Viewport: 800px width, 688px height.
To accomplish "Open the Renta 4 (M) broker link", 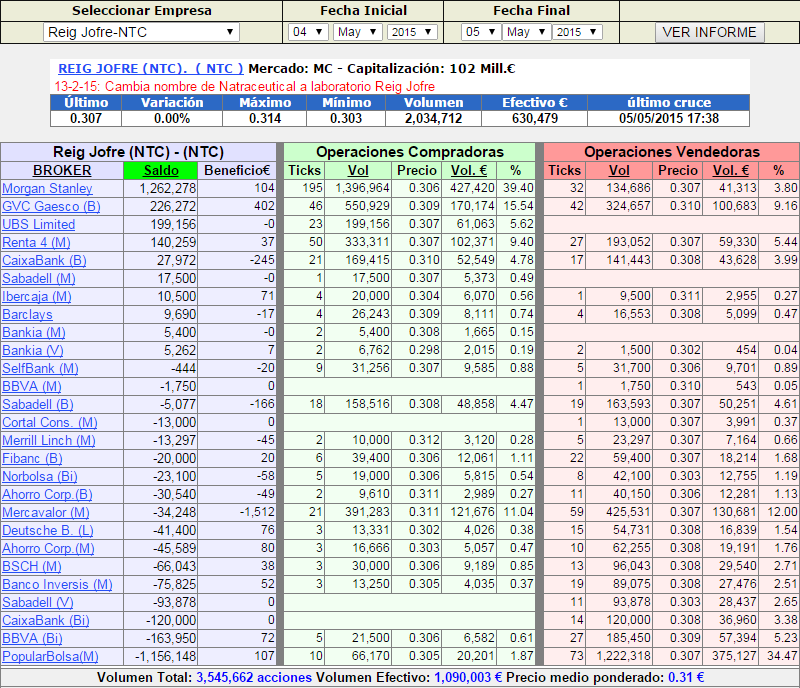I will pyautogui.click(x=36, y=242).
